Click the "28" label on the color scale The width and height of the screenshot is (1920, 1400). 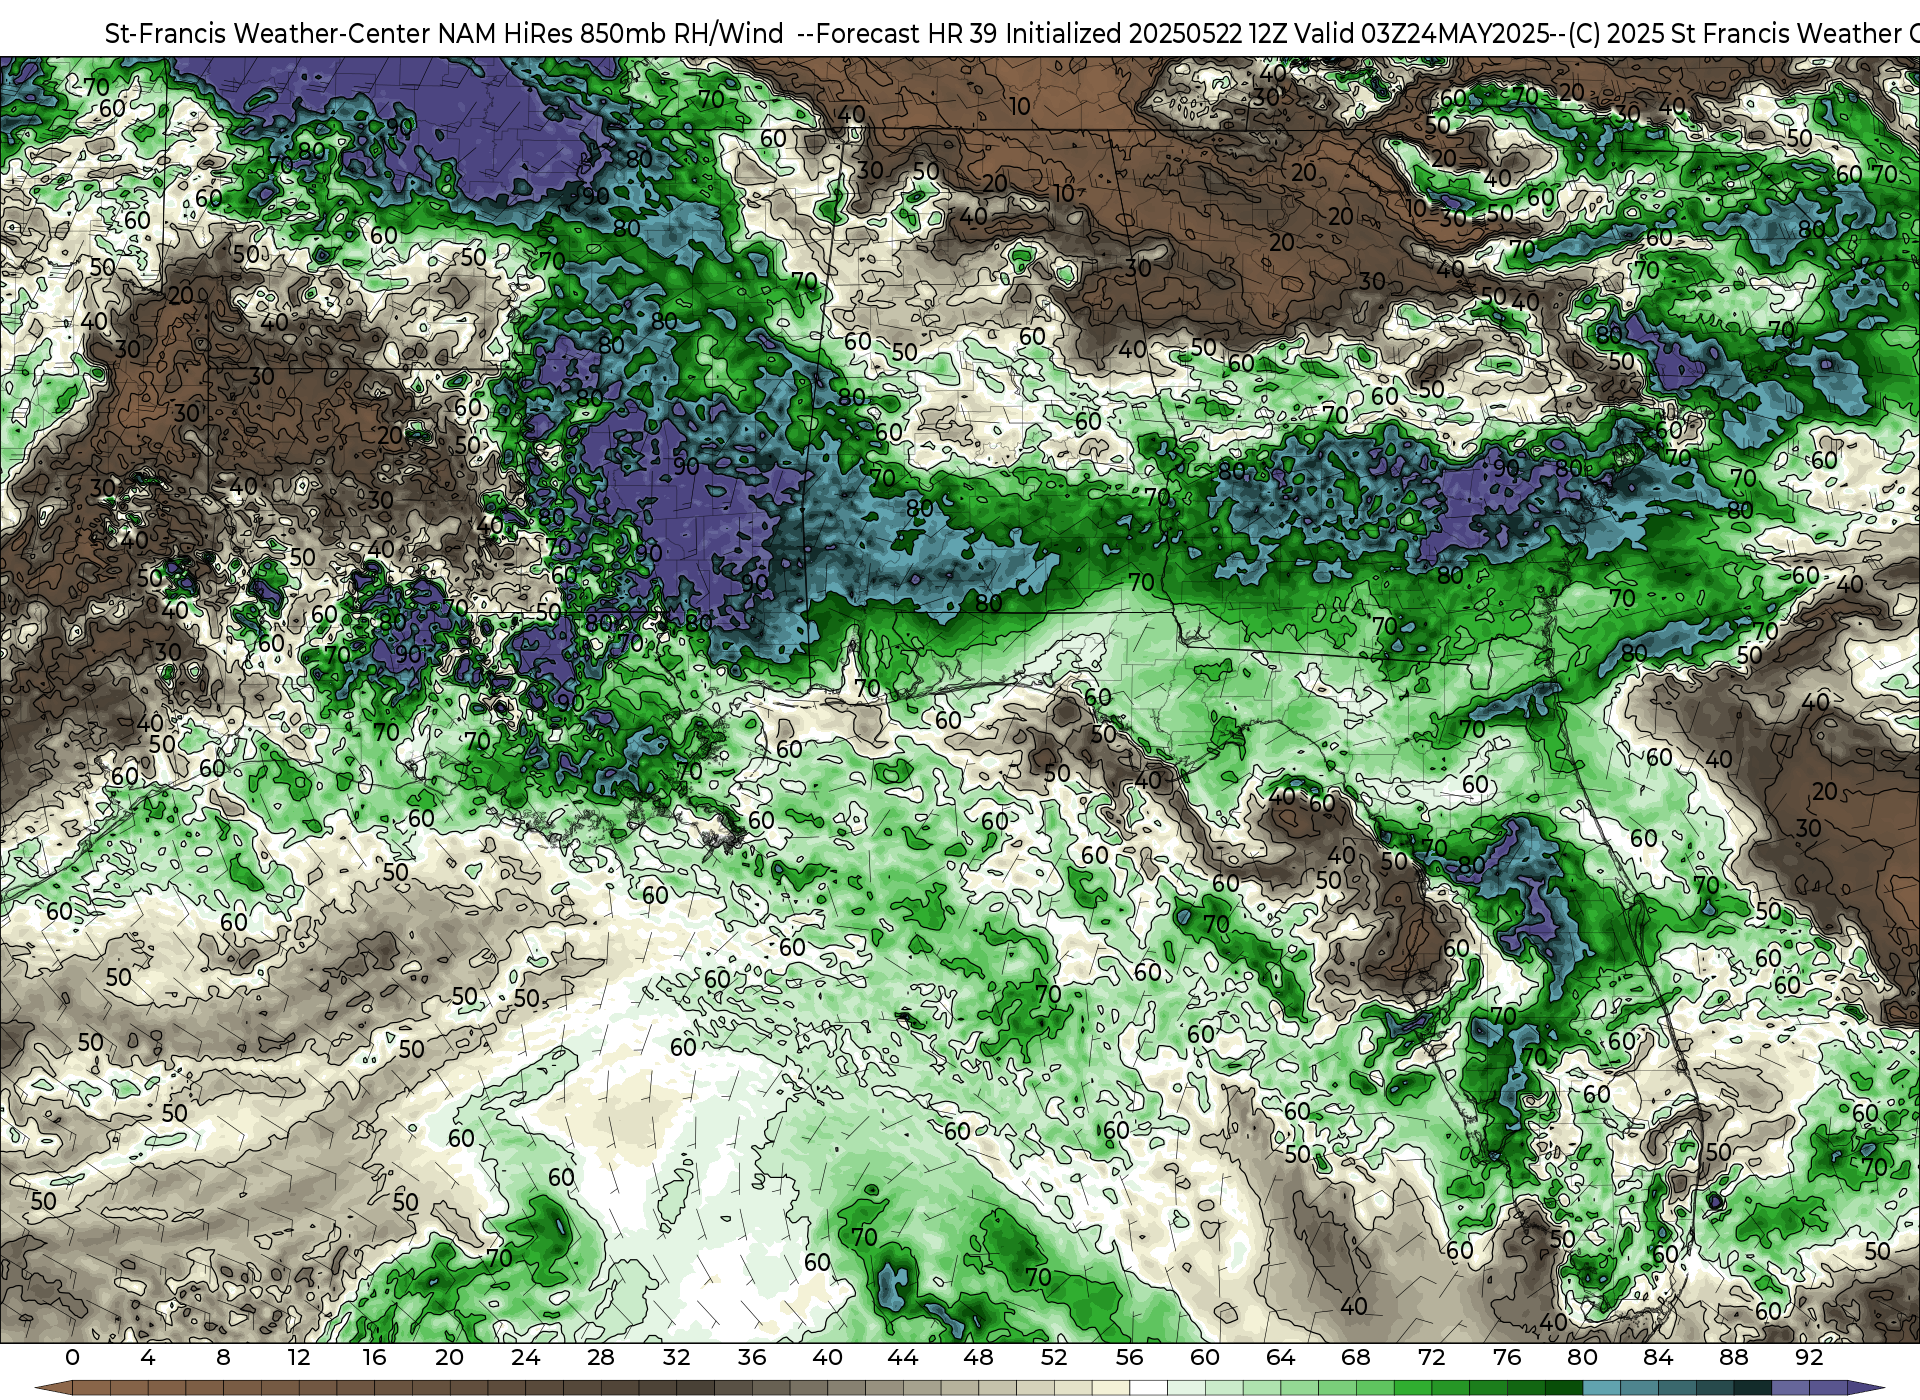tap(601, 1357)
